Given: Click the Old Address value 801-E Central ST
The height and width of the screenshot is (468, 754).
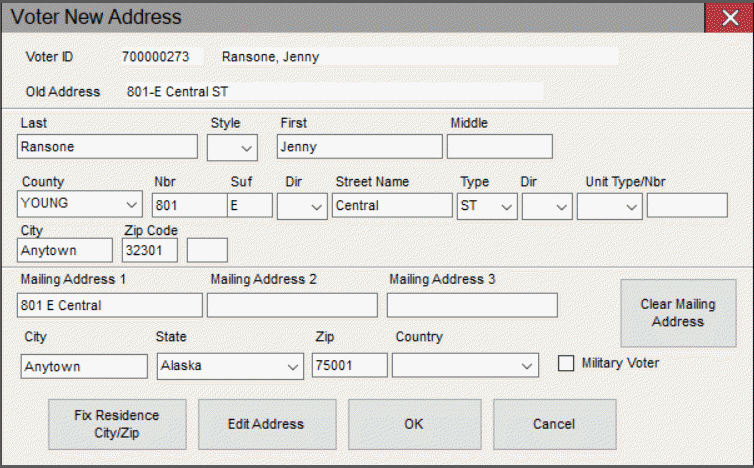Looking at the screenshot, I should [x=177, y=91].
